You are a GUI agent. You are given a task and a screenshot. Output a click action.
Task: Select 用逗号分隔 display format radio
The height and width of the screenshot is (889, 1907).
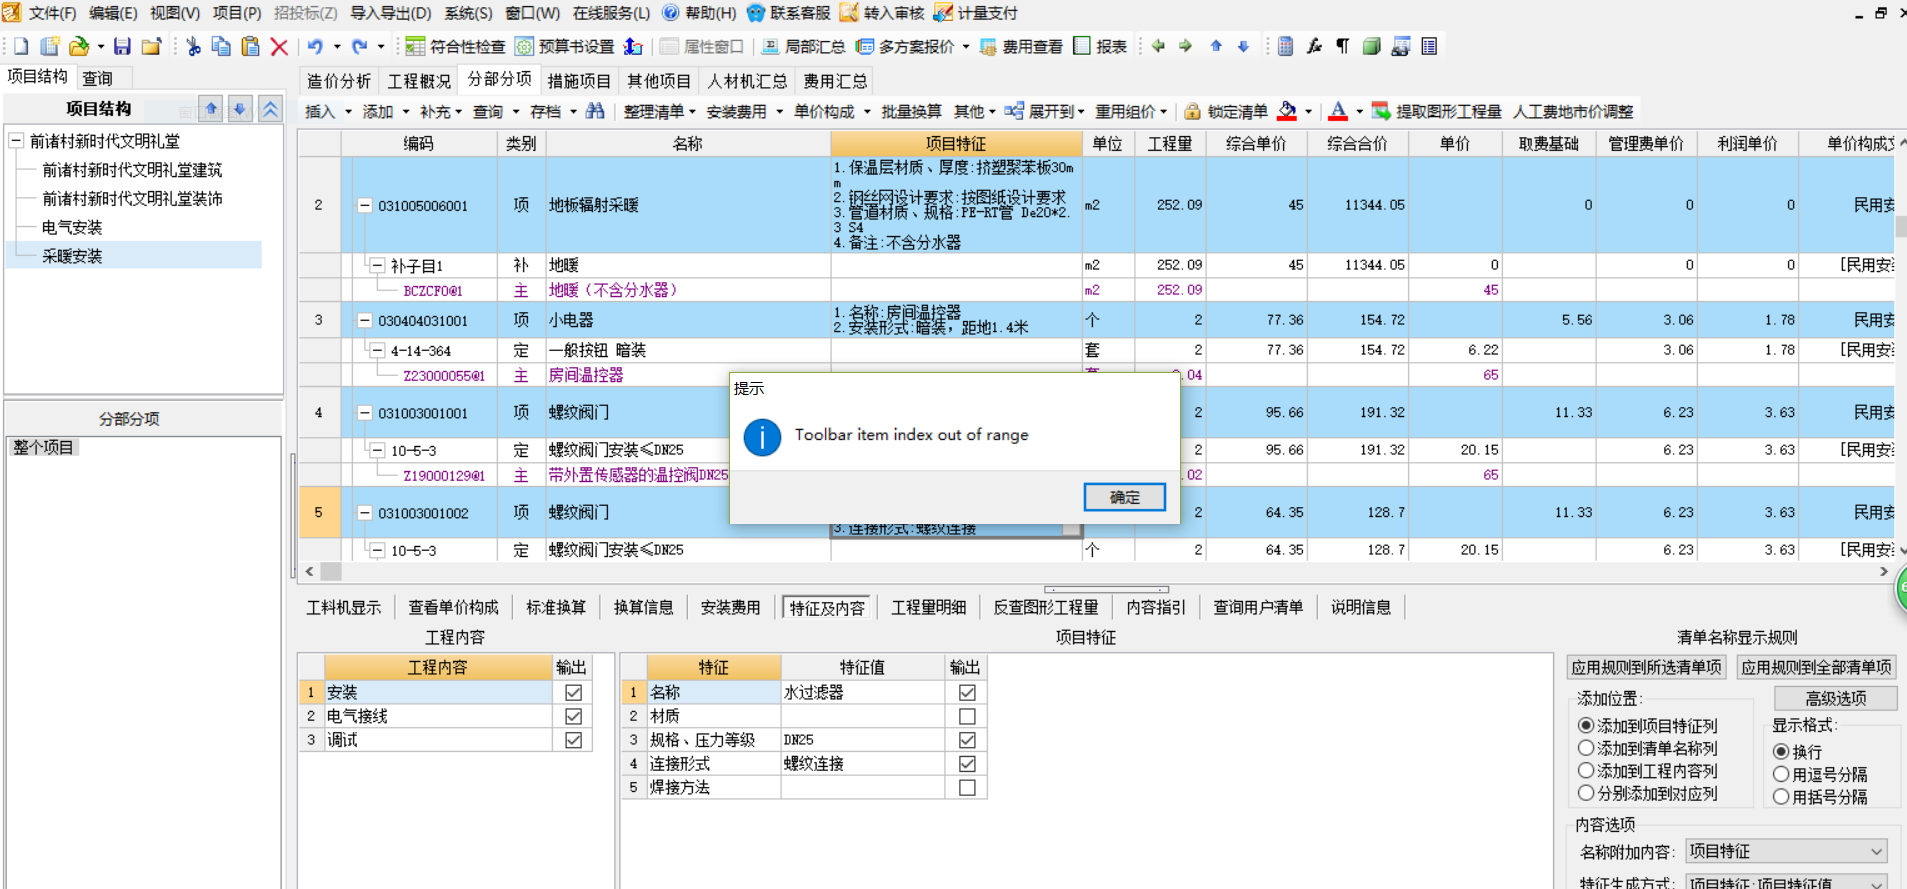1781,774
